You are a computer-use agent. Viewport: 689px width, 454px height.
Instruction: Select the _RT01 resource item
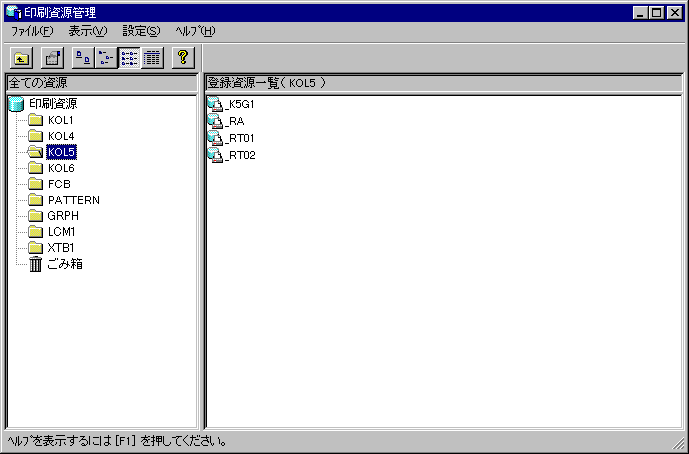coord(231,138)
